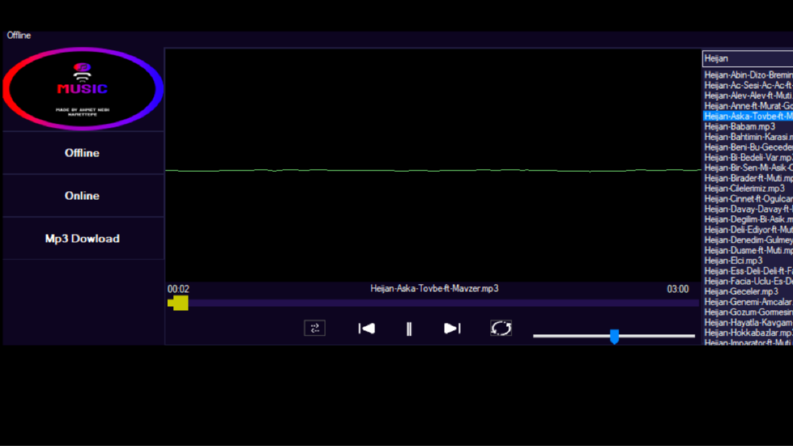Select Heijan-Alev-Alev-ft-Muti song

pyautogui.click(x=748, y=96)
